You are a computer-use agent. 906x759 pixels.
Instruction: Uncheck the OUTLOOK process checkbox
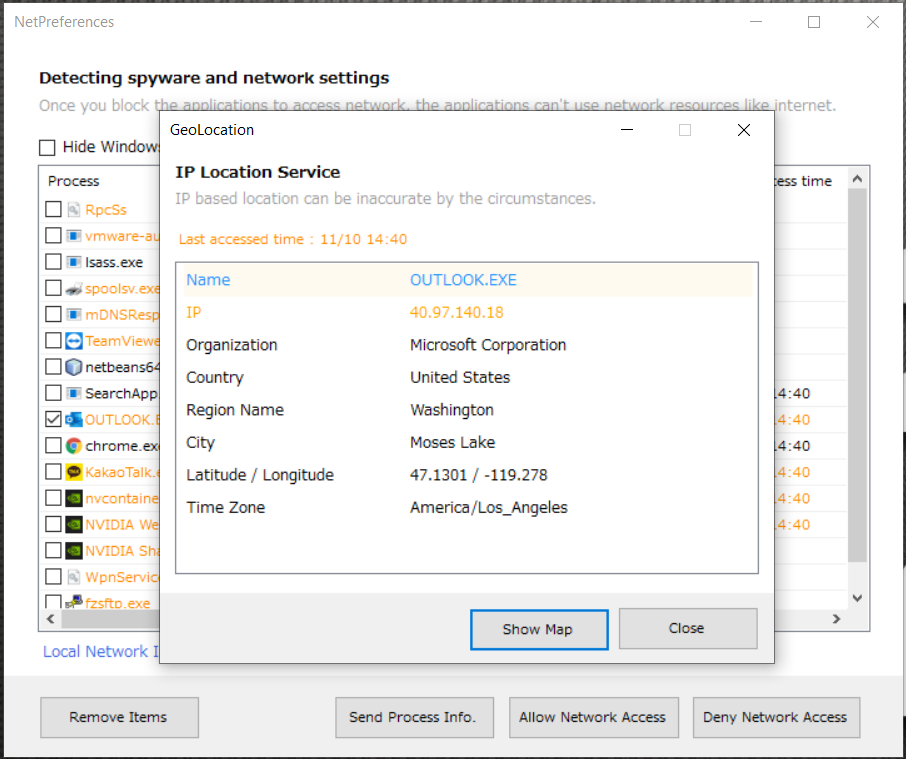53,419
